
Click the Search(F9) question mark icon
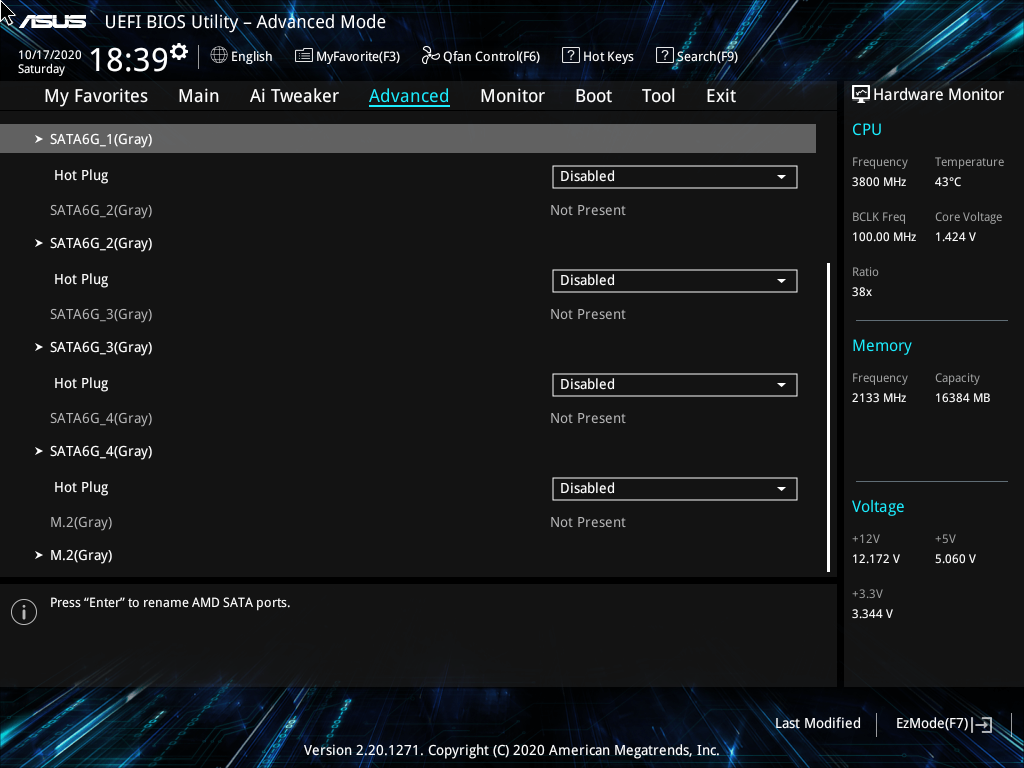pyautogui.click(x=664, y=56)
